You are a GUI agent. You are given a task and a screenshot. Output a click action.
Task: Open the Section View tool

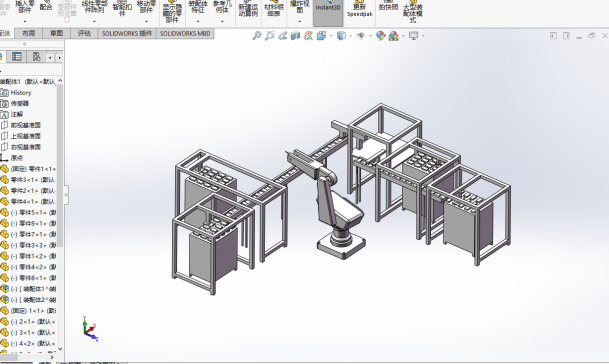click(x=296, y=36)
